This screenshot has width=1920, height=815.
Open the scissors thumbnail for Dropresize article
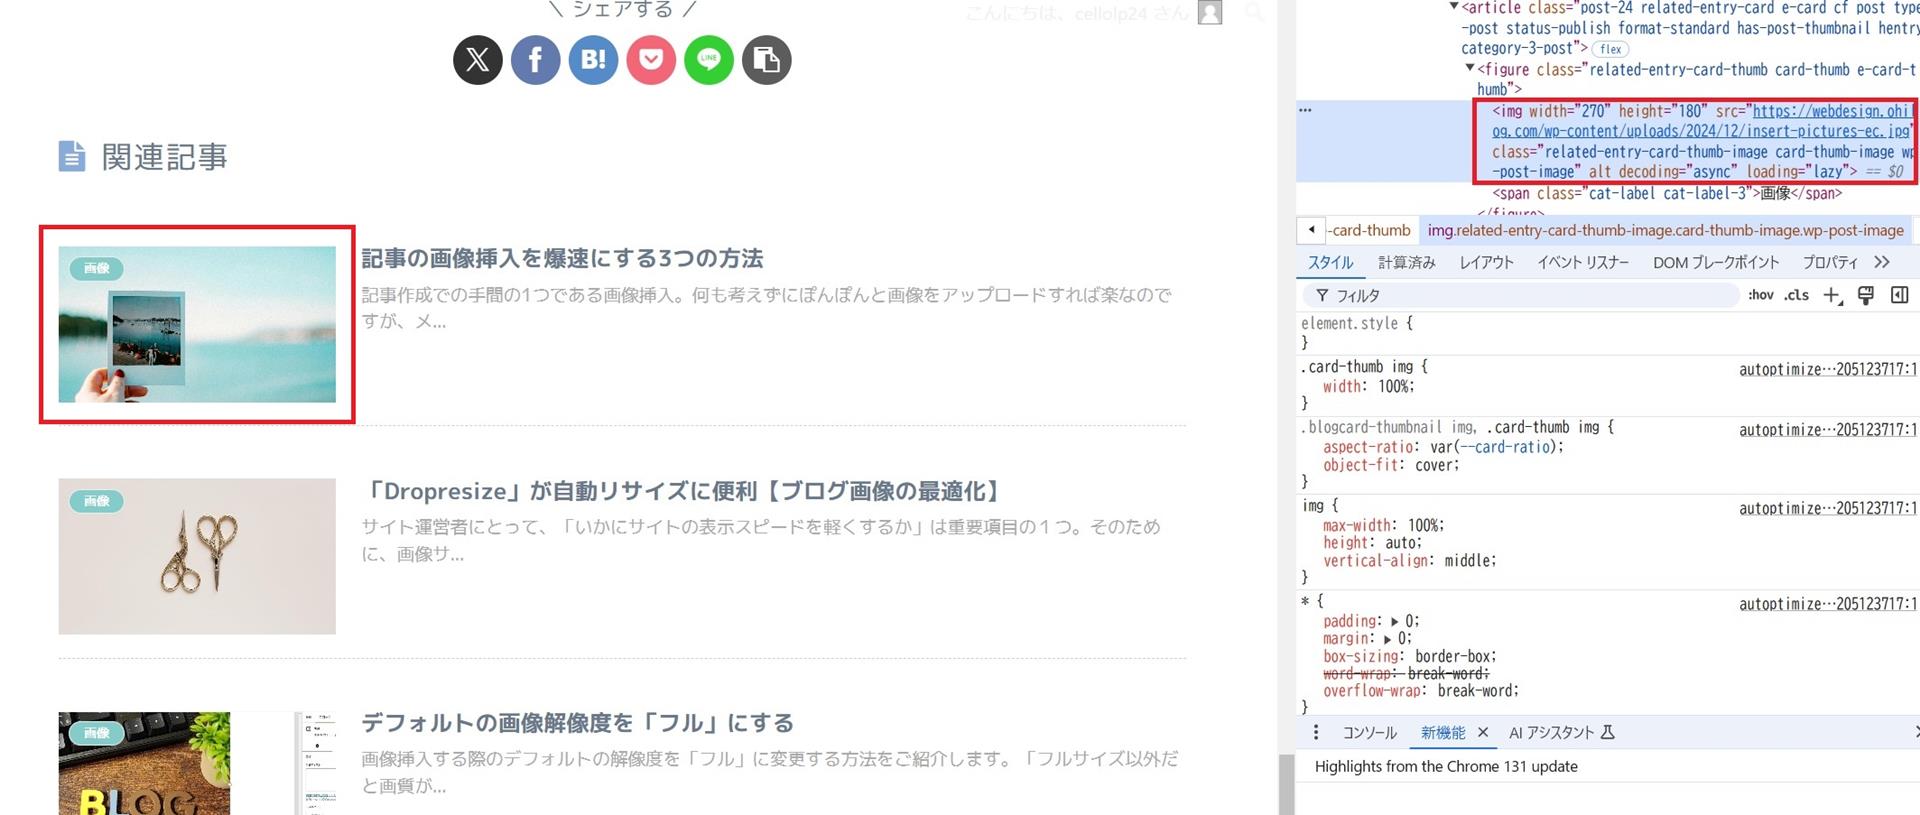click(x=197, y=556)
